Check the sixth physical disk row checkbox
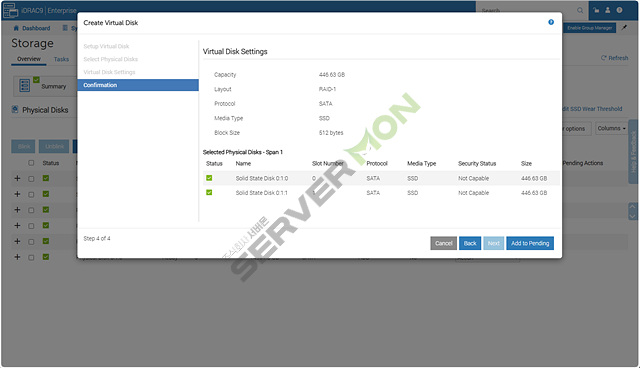640x368 pixels. (31, 257)
